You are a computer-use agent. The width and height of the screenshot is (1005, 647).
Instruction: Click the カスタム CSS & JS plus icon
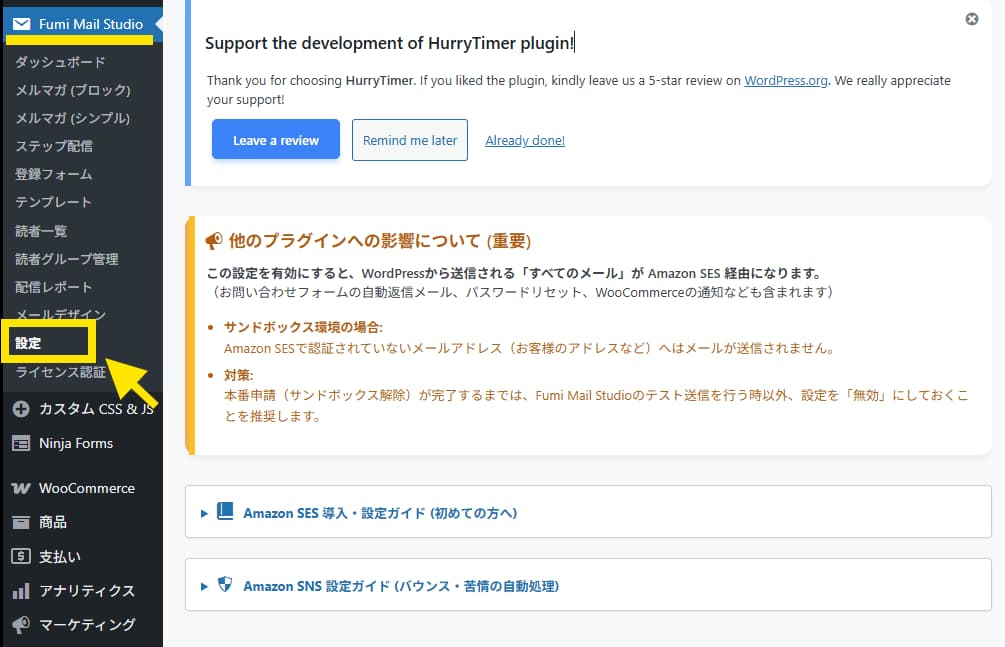click(21, 409)
